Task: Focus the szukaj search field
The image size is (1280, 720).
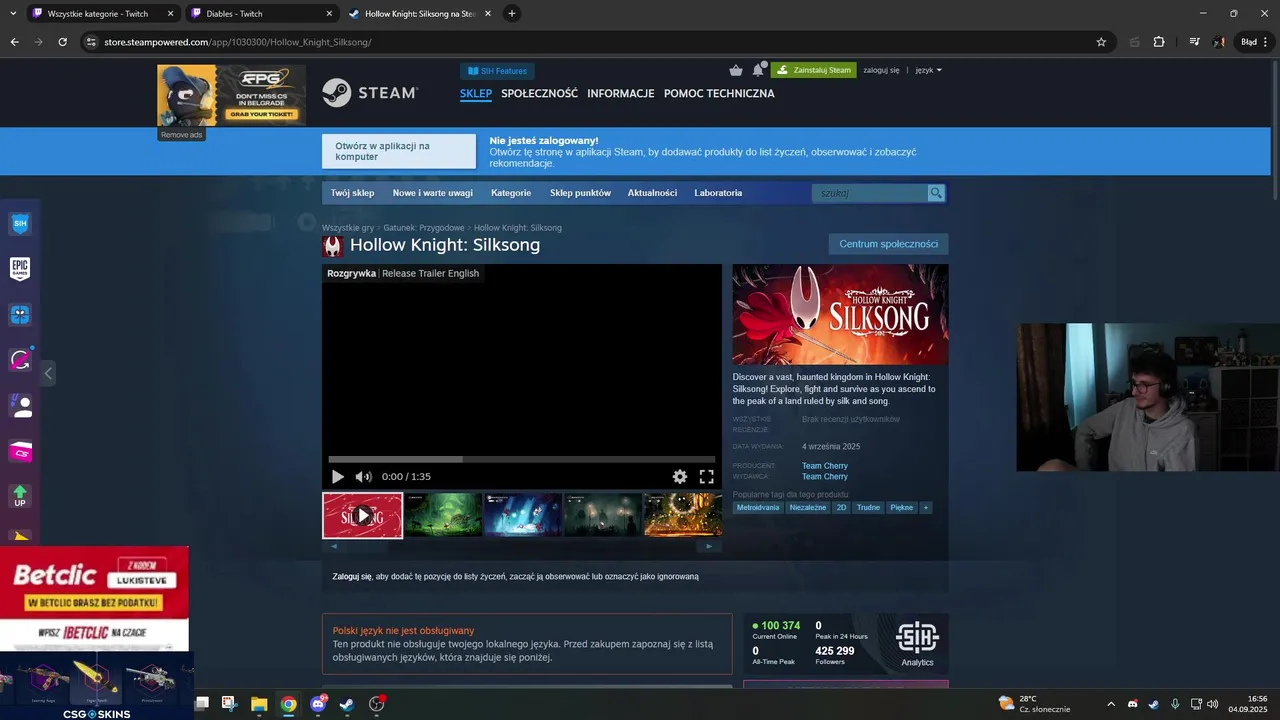Action: pyautogui.click(x=870, y=193)
